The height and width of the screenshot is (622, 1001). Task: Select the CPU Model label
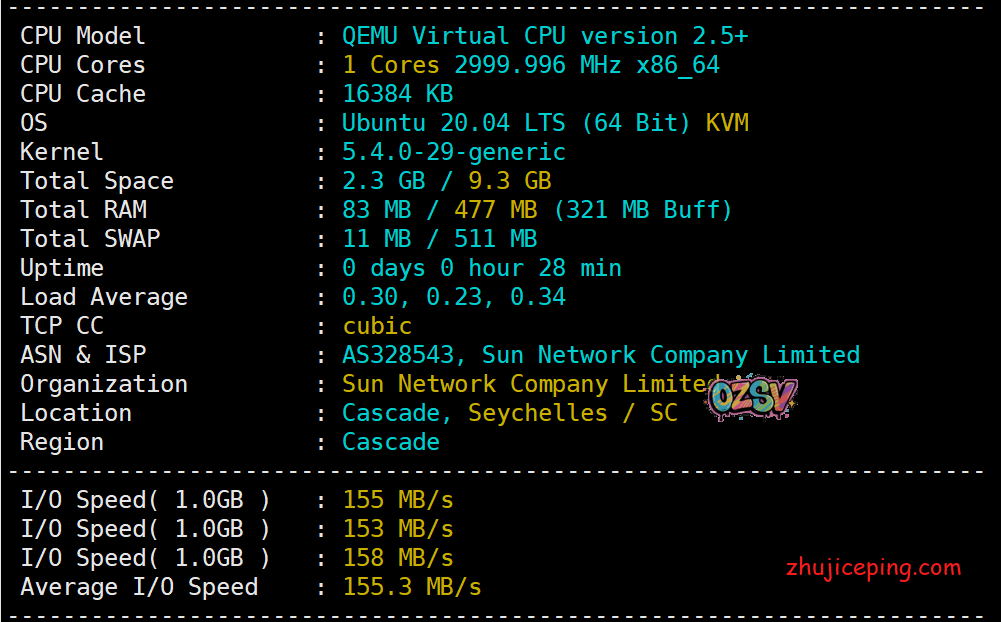tap(82, 35)
